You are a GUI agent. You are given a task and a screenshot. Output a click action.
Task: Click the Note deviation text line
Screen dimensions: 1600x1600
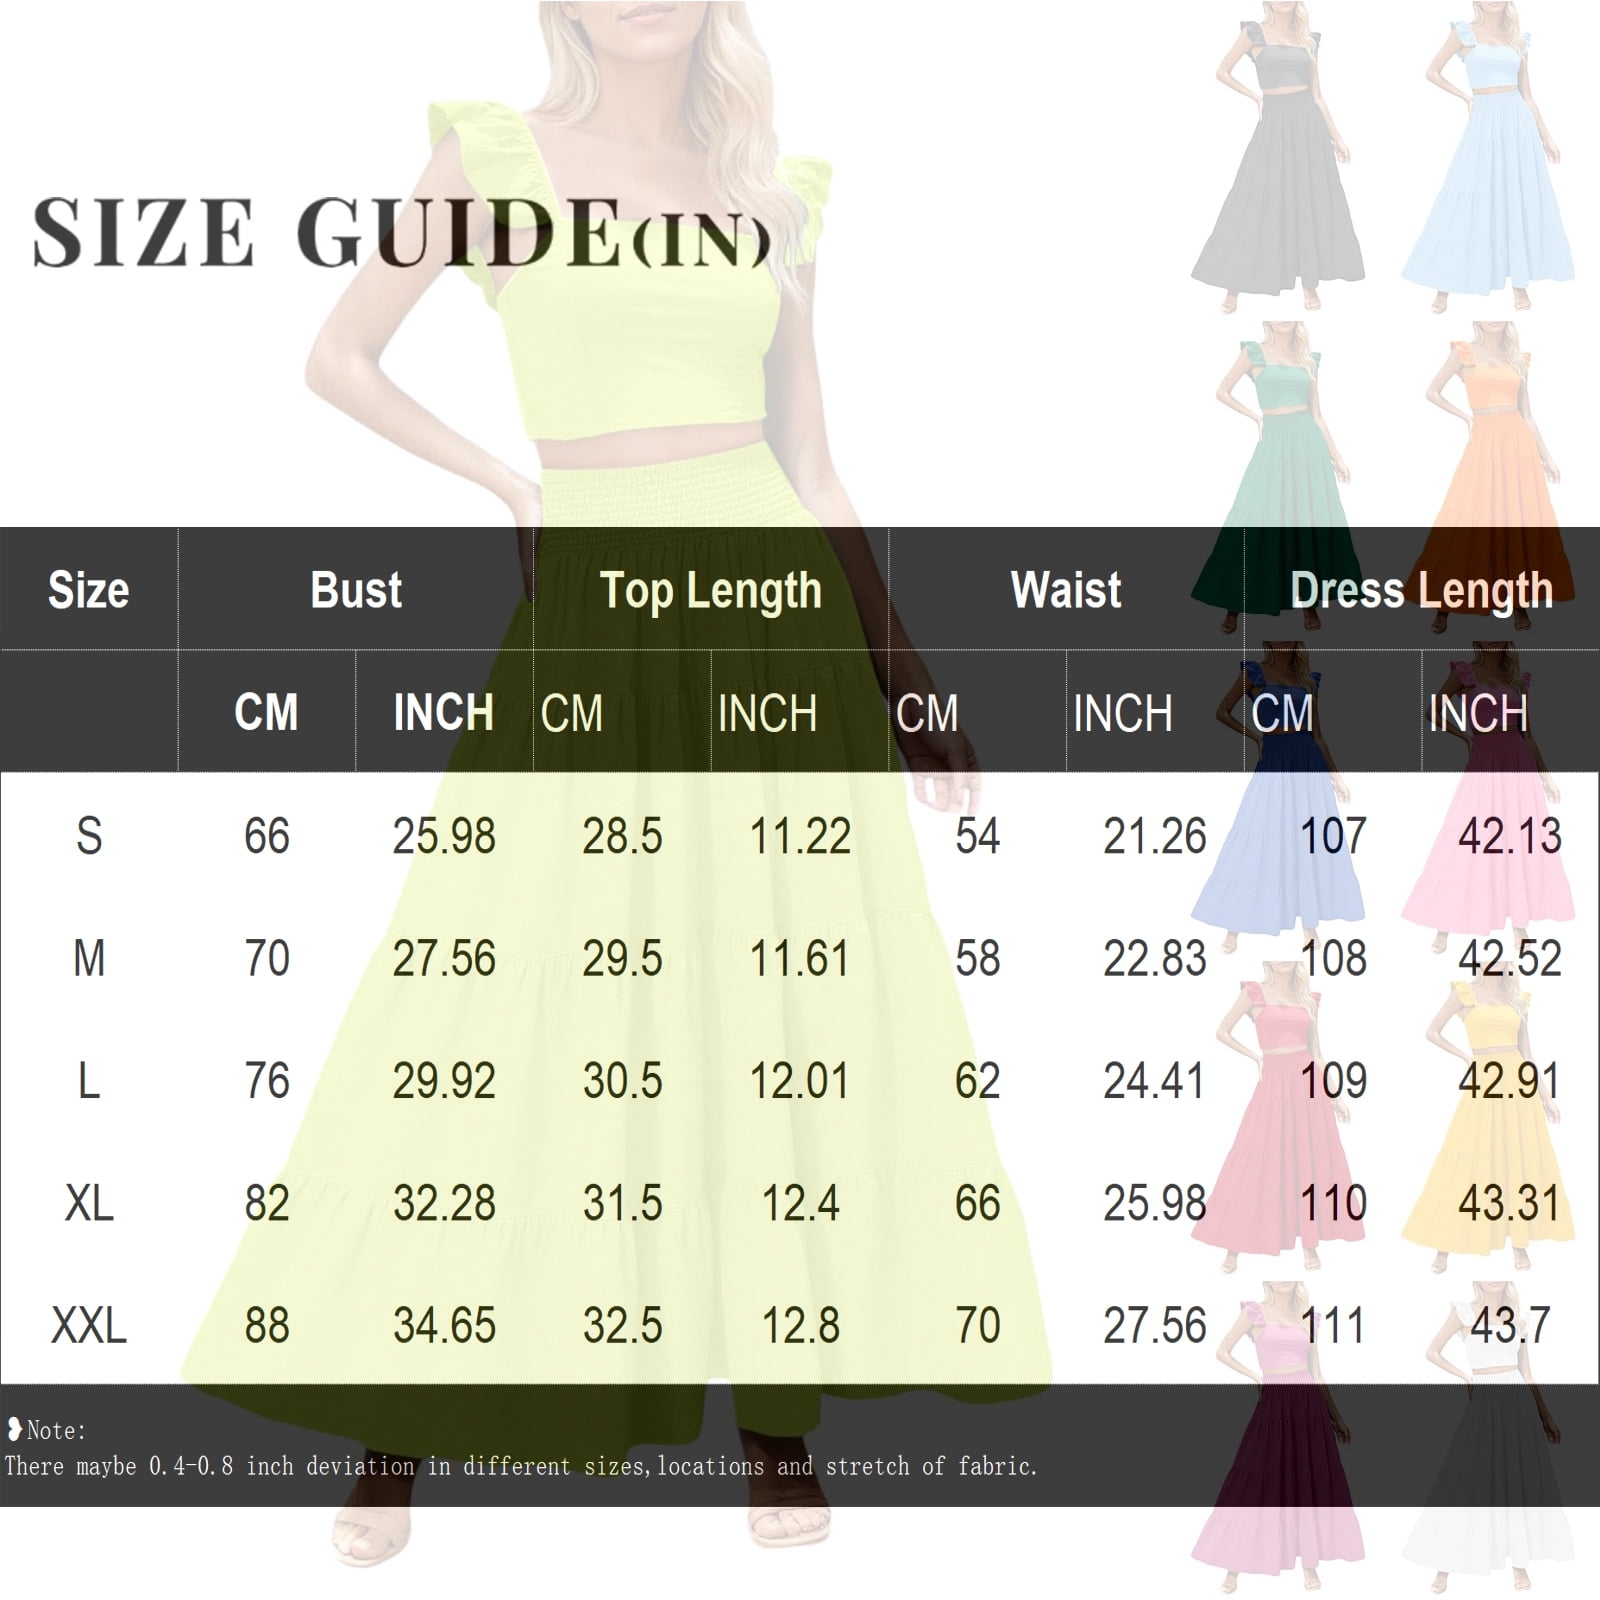coord(520,1467)
